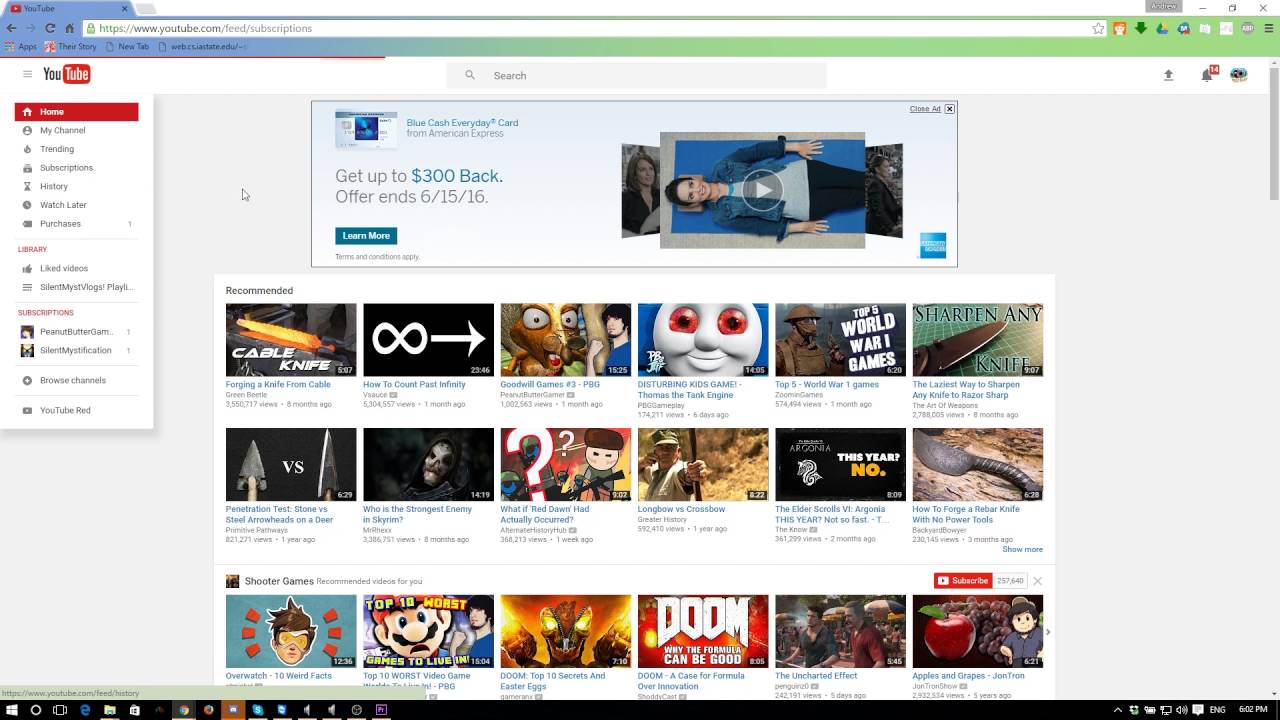This screenshot has width=1280, height=720.
Task: Open Thomas the Tank Engine video thumbnail
Action: pyautogui.click(x=703, y=340)
